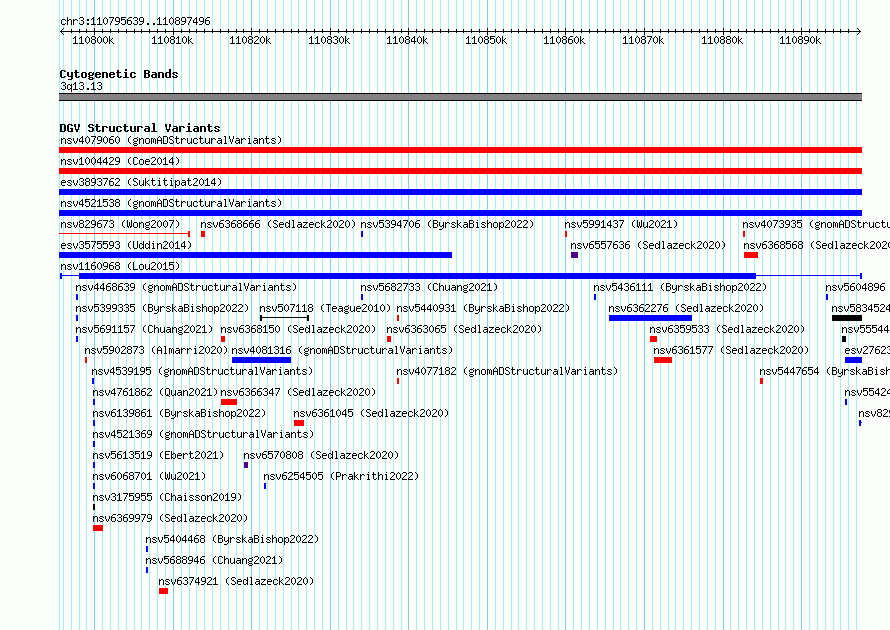This screenshot has height=630, width=890.
Task: Open nsv5691157 (Chuang2021) variant label
Action: (144, 329)
